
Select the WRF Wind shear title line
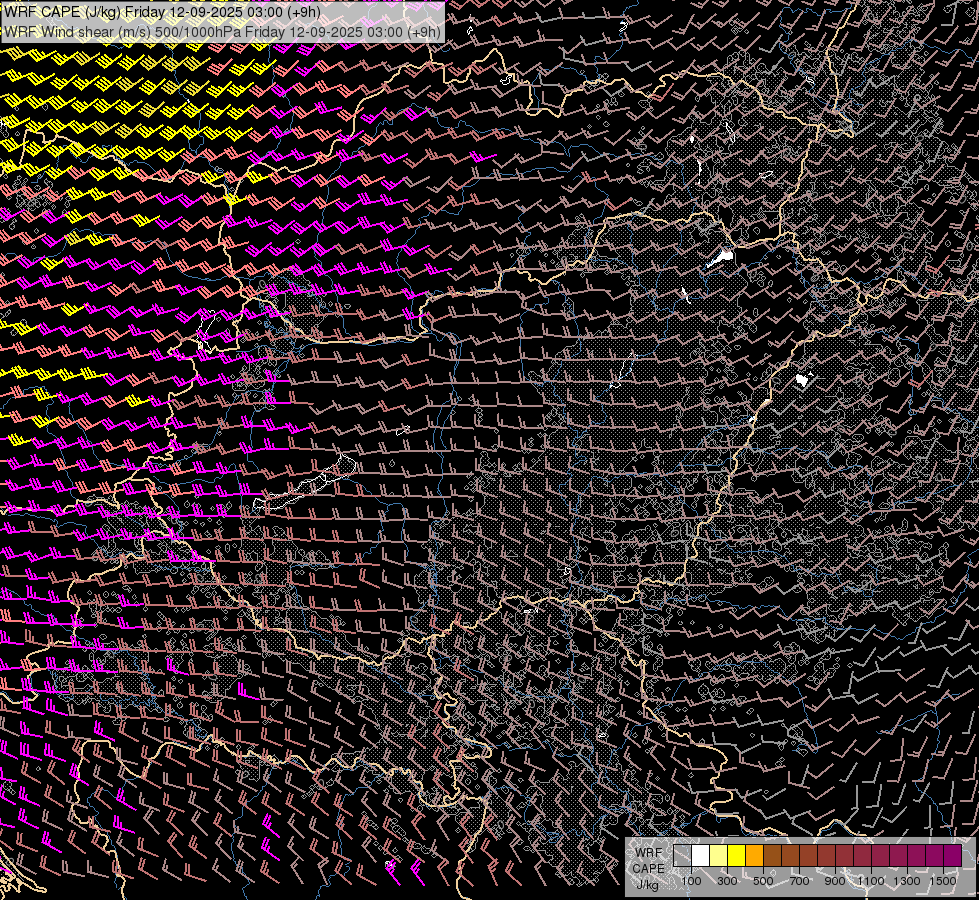222,32
